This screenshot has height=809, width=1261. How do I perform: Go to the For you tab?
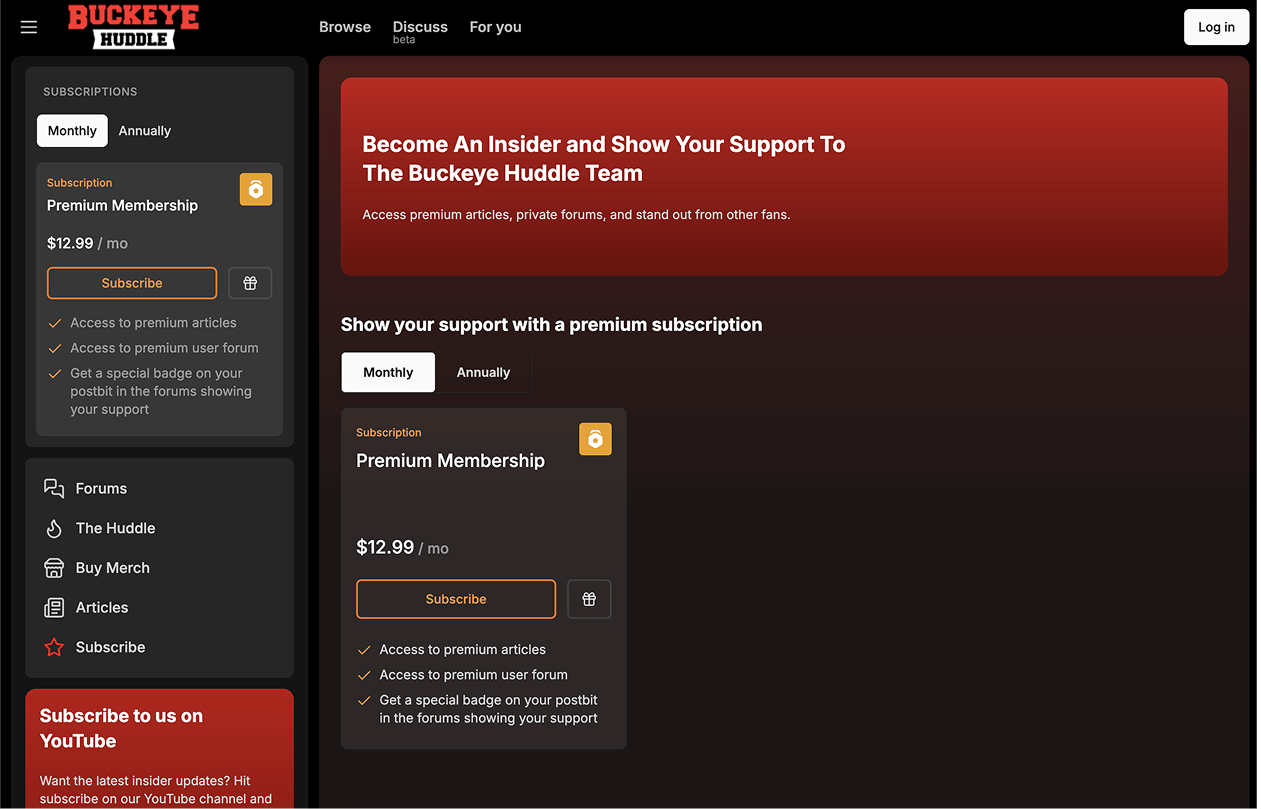[495, 27]
